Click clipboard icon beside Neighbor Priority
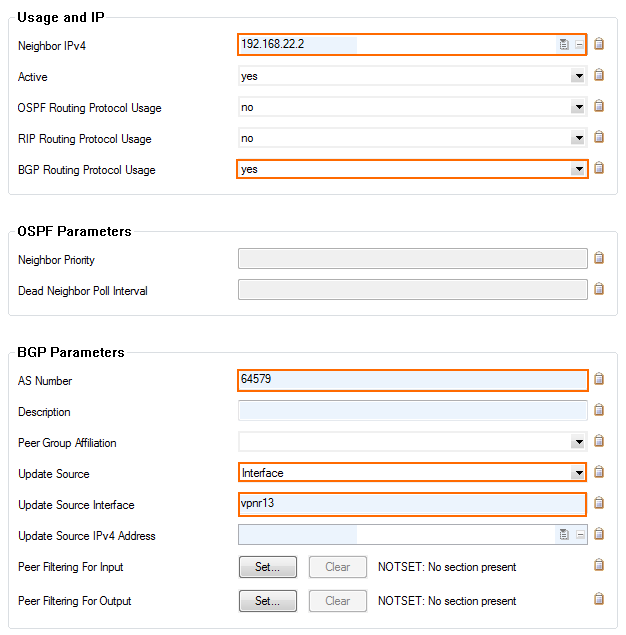 tap(599, 258)
